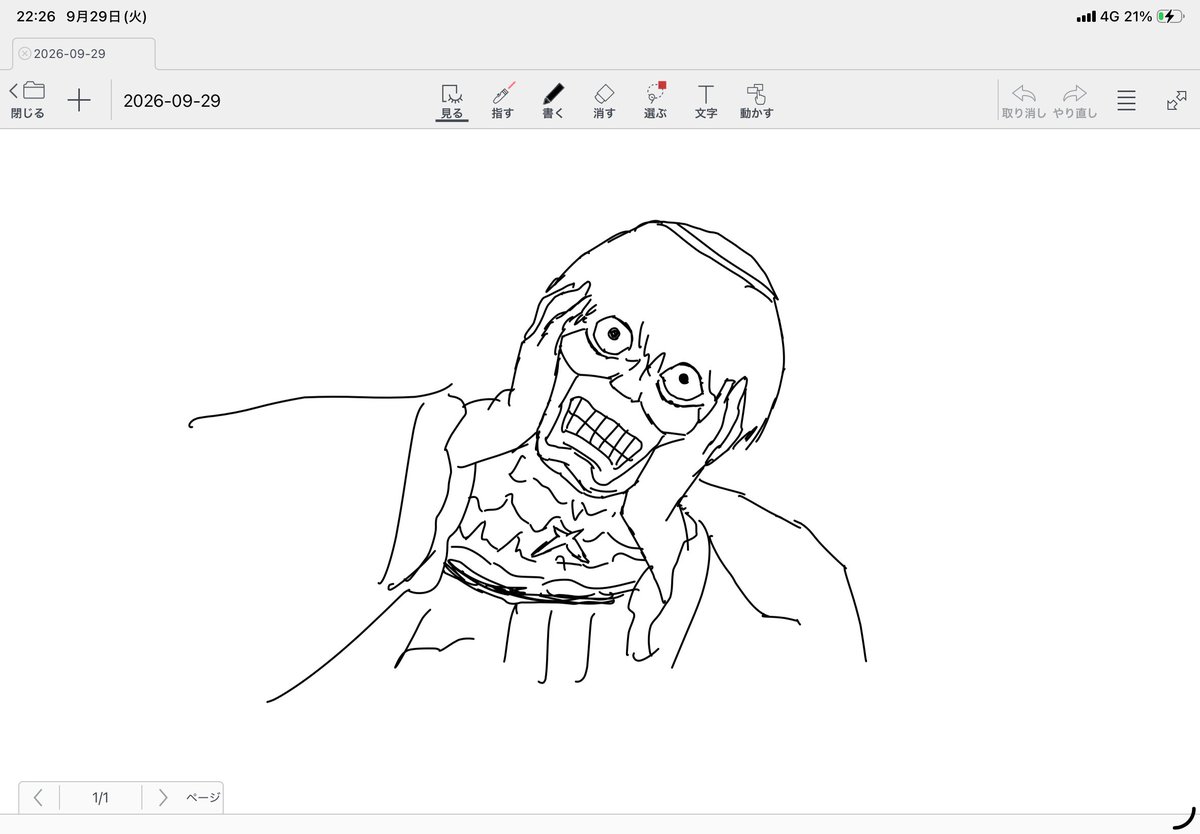The height and width of the screenshot is (834, 1200).
Task: Tap the 22:26 clock in status bar
Action: click(35, 16)
